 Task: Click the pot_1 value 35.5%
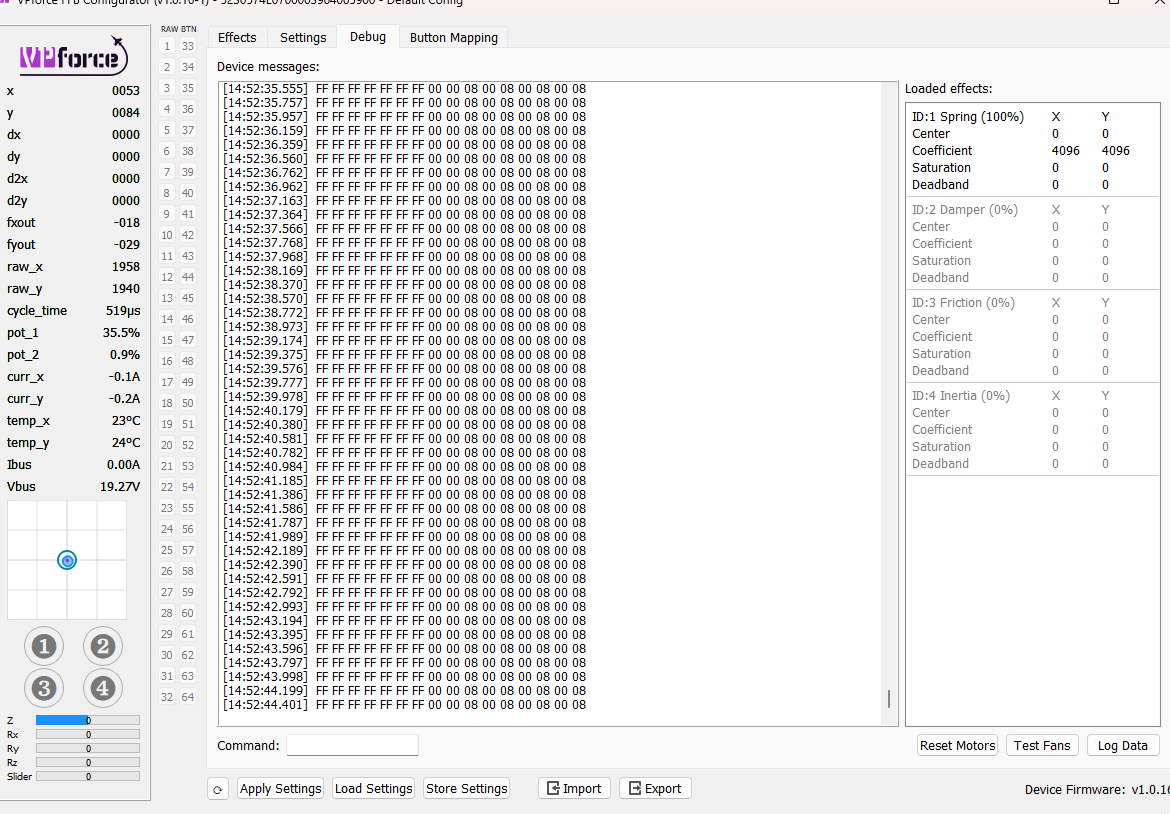[x=121, y=333]
